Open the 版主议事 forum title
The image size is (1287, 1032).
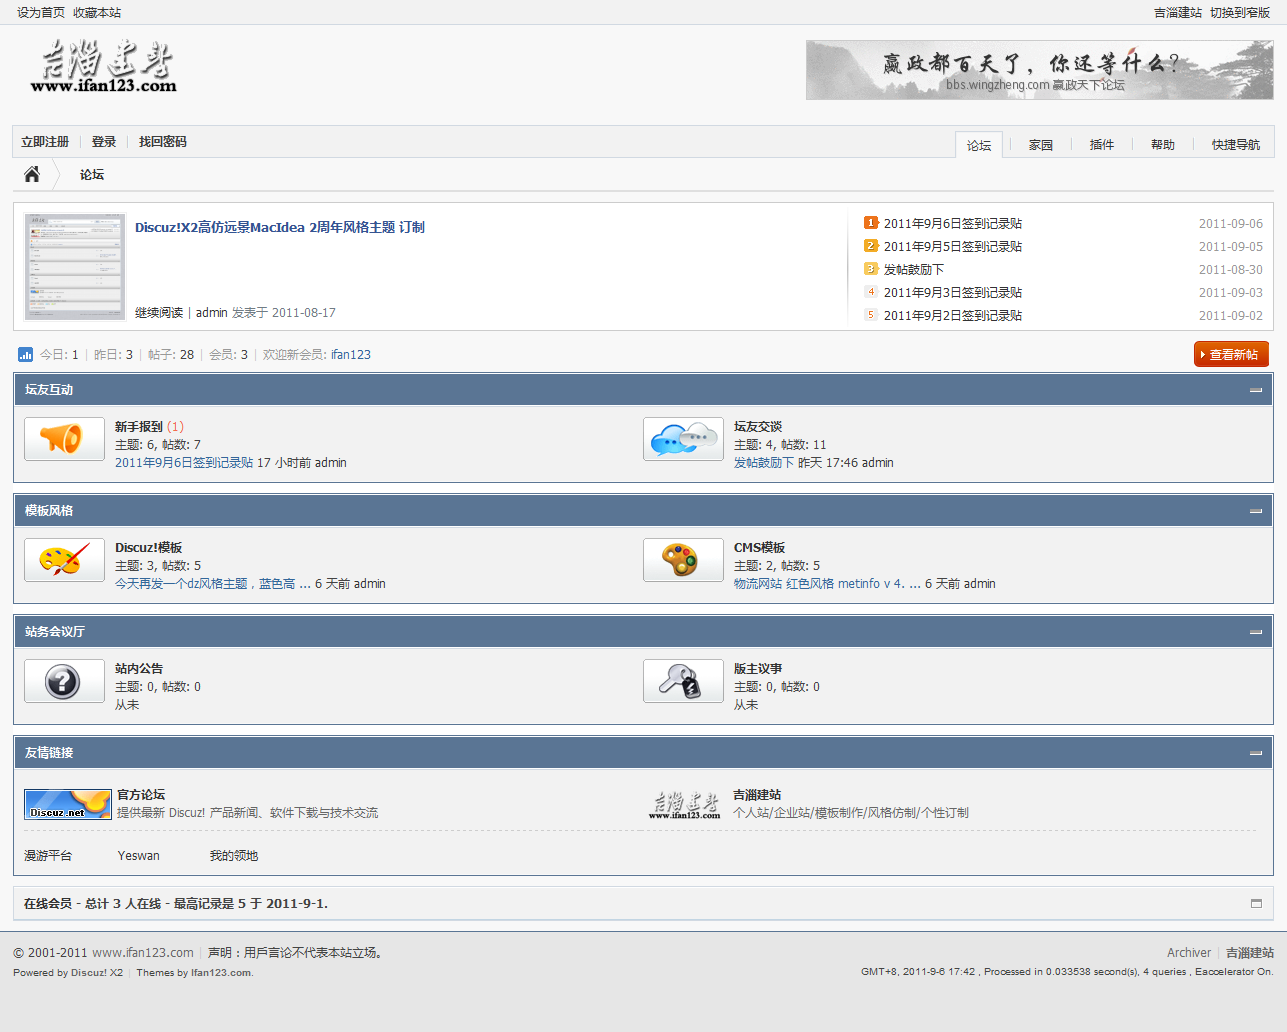[758, 668]
